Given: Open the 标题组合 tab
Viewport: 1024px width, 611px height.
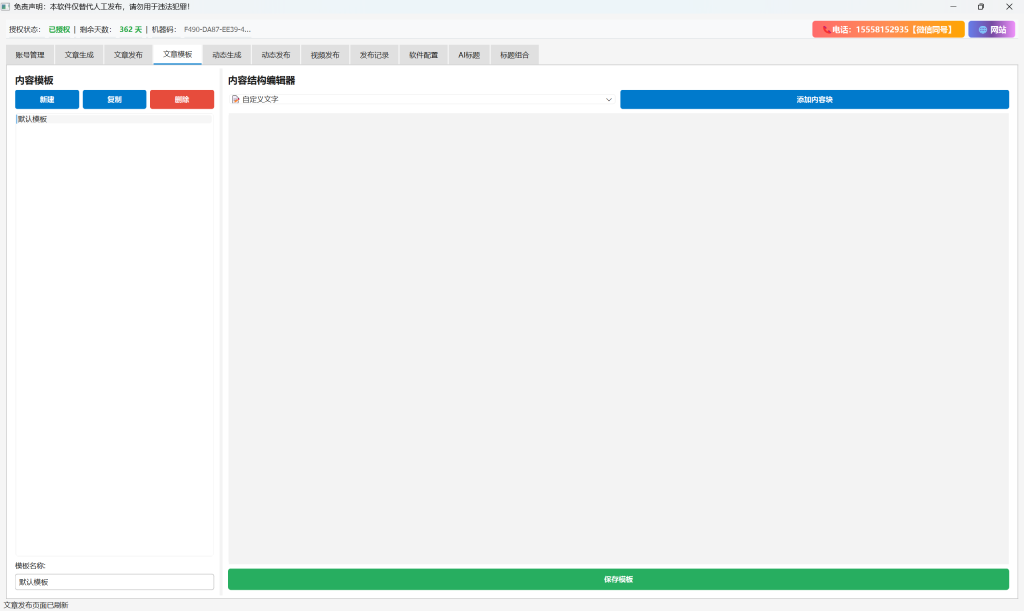Looking at the screenshot, I should pos(515,55).
